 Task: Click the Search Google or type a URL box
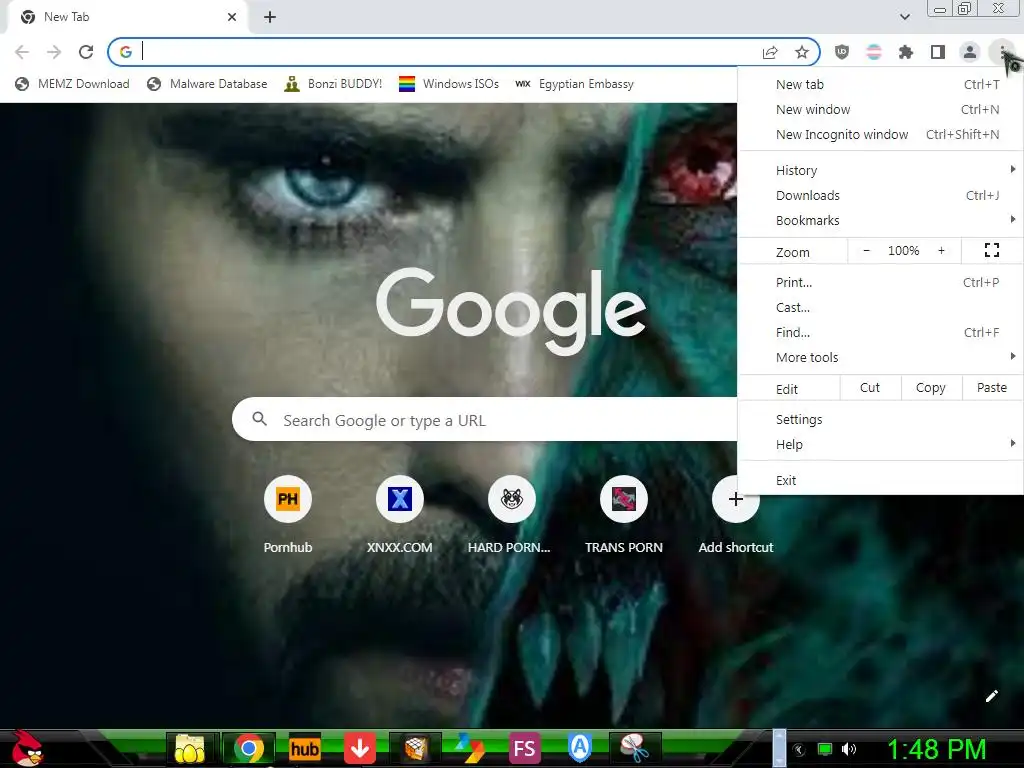[485, 419]
